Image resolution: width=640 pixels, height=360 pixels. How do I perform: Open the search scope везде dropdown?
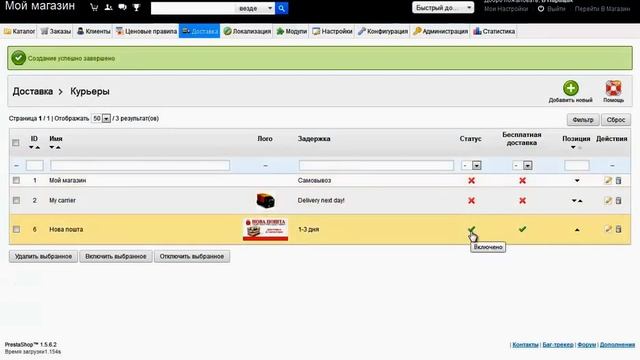click(x=255, y=8)
